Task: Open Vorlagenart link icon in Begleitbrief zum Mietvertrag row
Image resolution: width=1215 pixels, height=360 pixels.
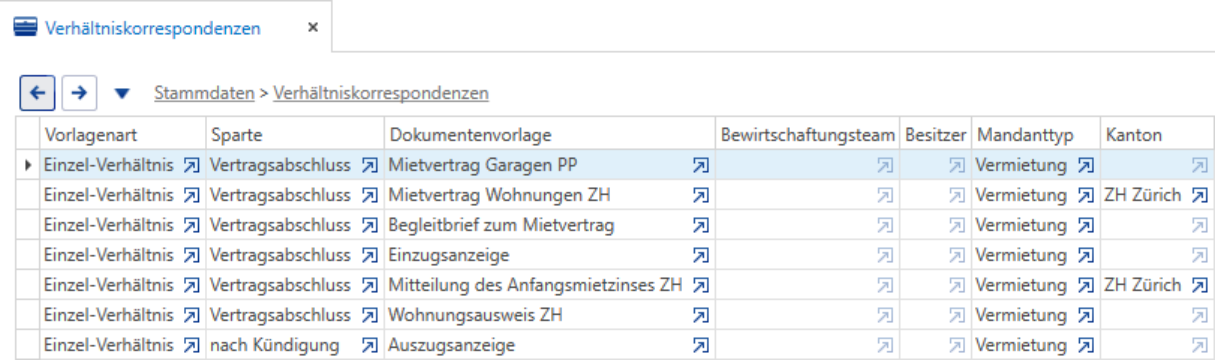Action: pyautogui.click(x=193, y=225)
